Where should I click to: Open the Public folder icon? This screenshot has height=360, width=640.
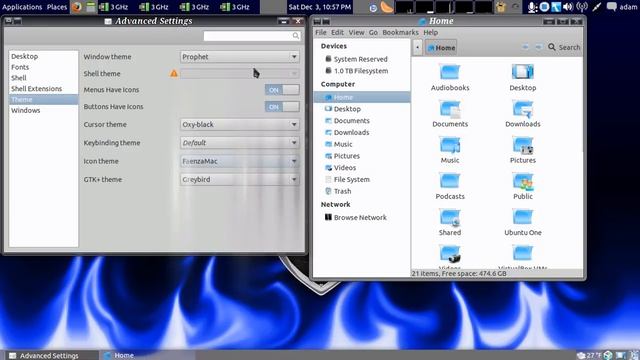(x=522, y=181)
